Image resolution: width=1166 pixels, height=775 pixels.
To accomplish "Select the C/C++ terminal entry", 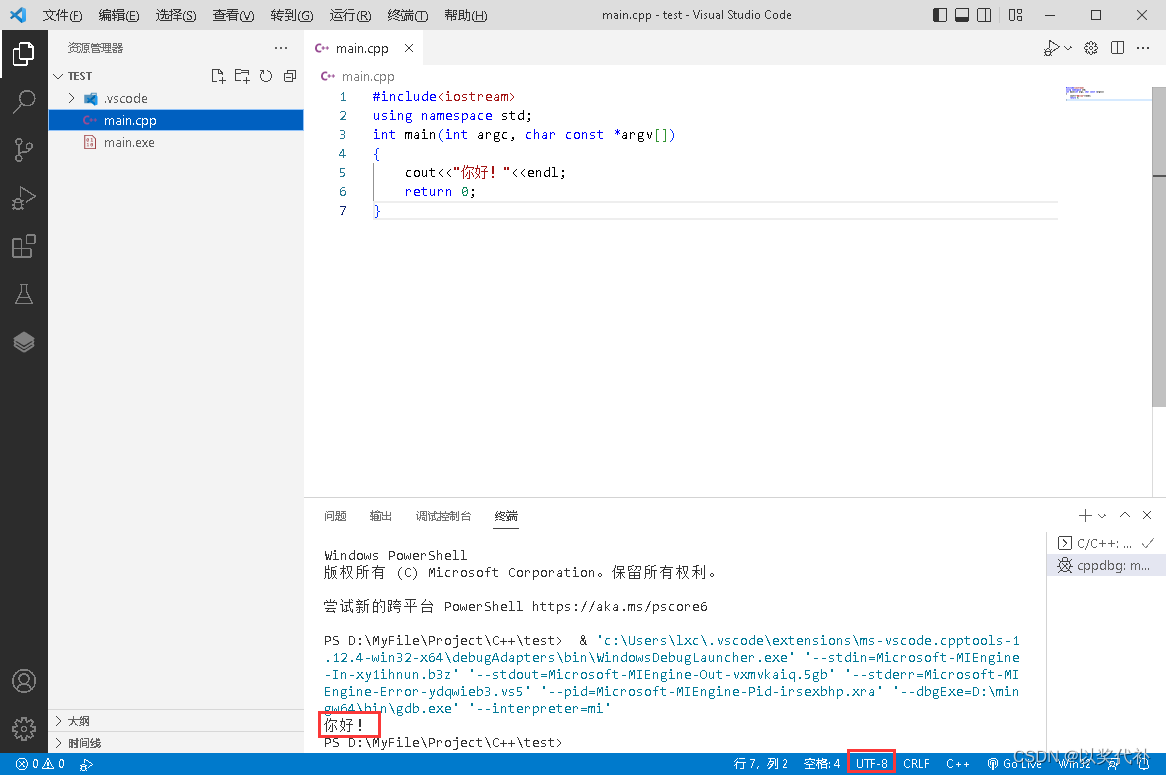I will (x=1106, y=544).
